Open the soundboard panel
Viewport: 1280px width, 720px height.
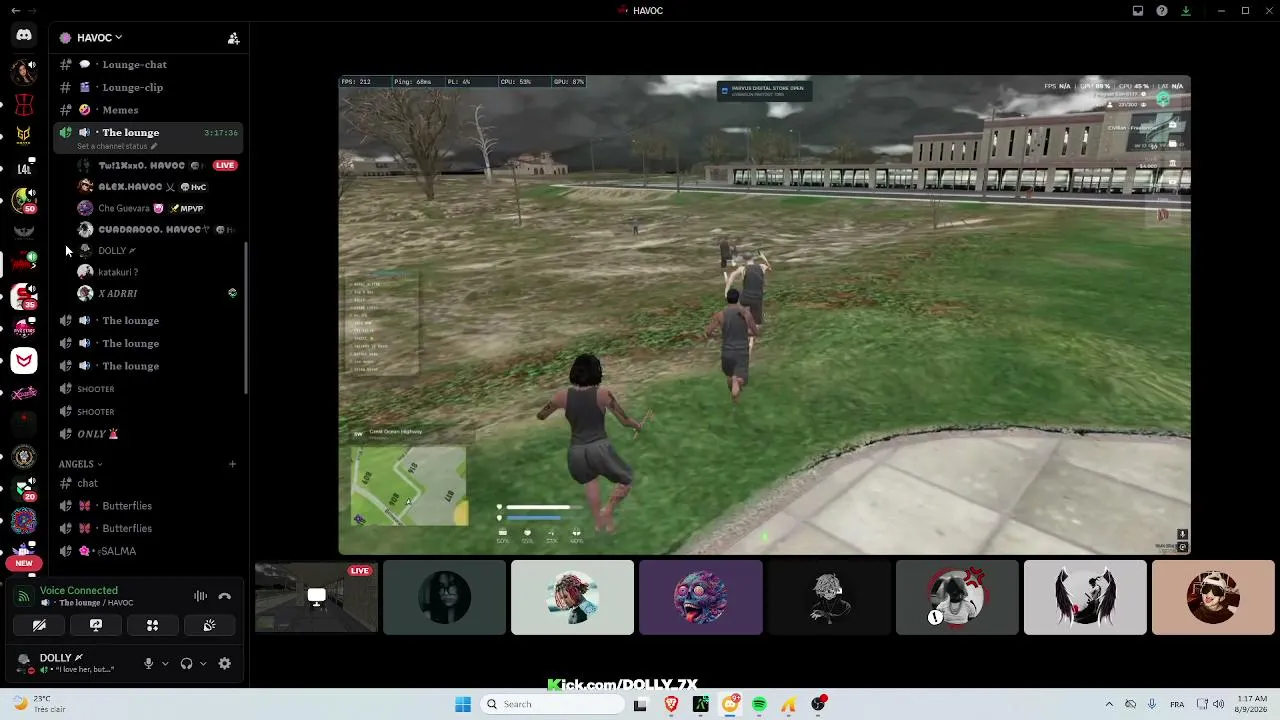[x=209, y=625]
